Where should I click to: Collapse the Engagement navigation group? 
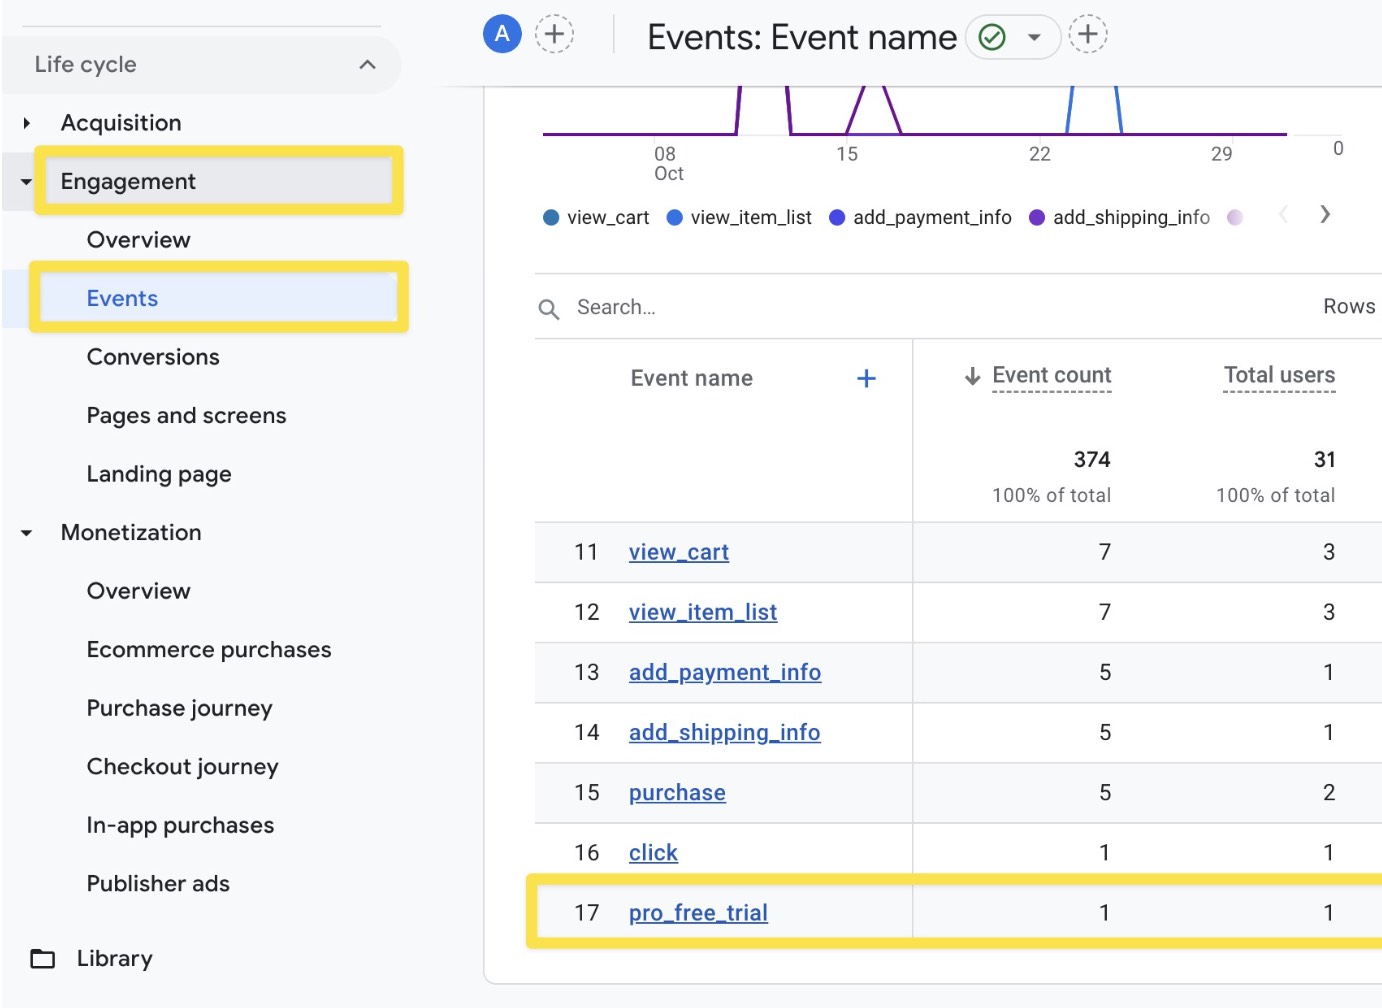coord(24,181)
